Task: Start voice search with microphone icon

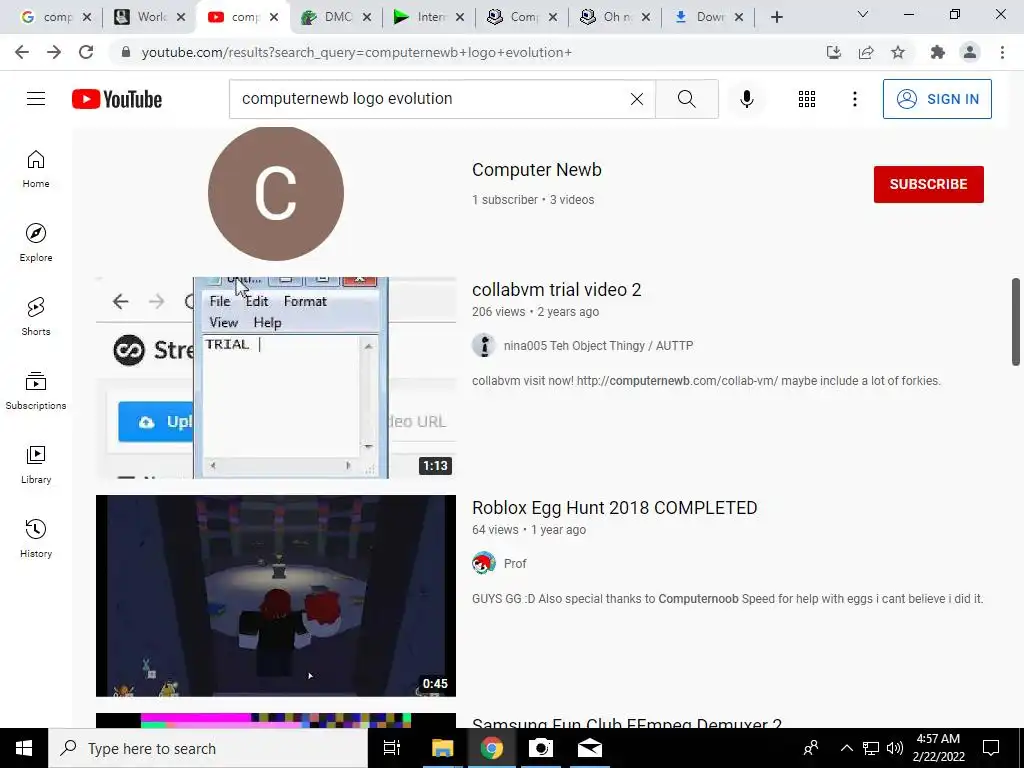Action: tap(746, 99)
